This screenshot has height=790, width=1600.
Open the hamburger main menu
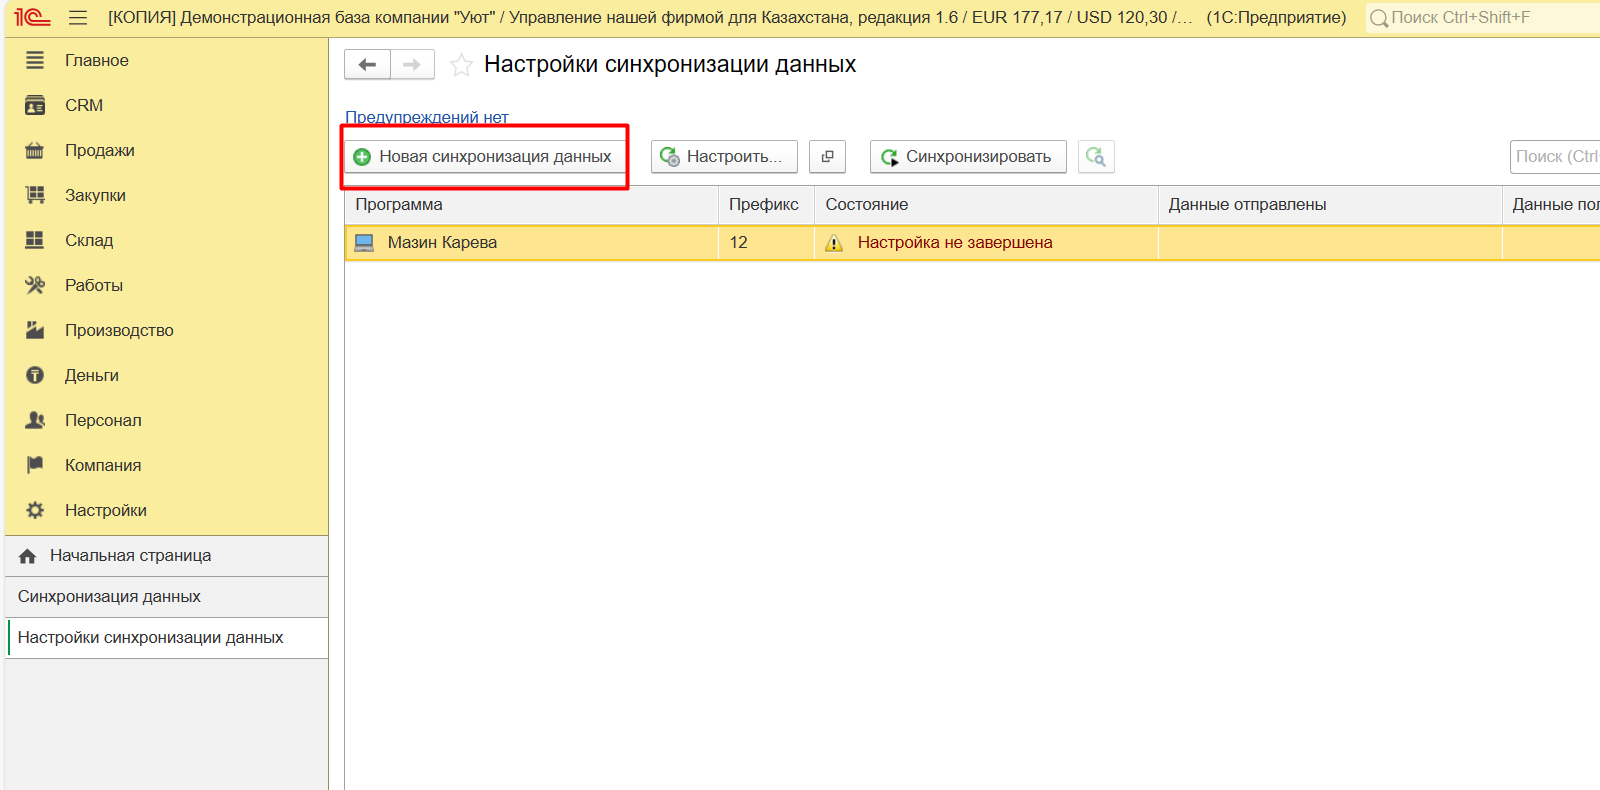[x=78, y=18]
